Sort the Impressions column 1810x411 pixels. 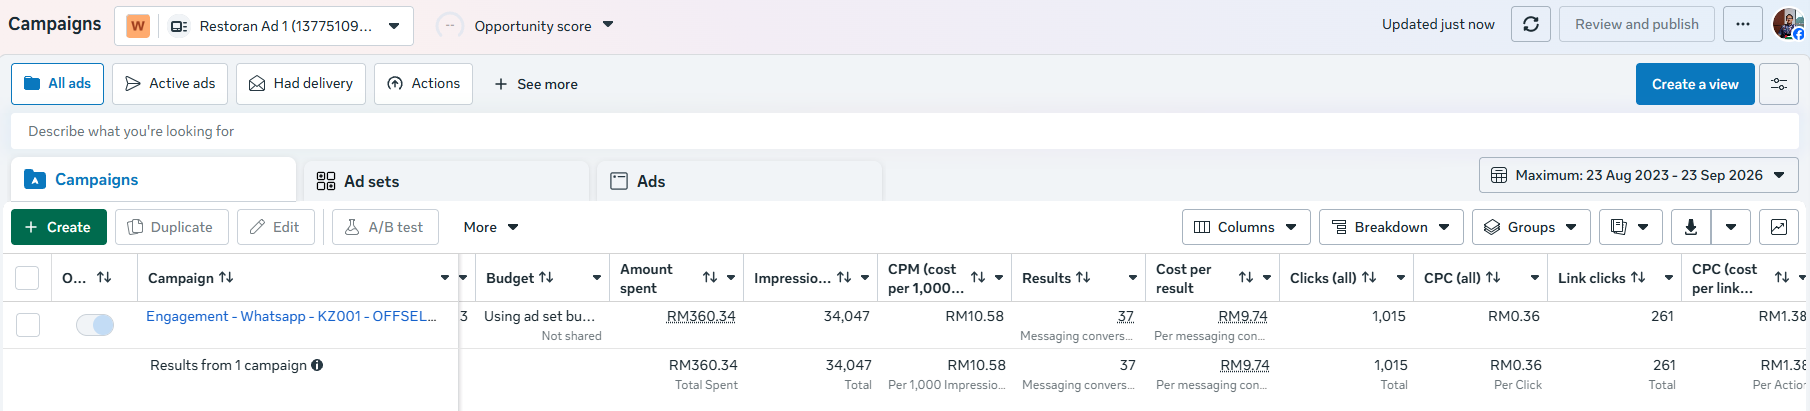click(x=844, y=278)
